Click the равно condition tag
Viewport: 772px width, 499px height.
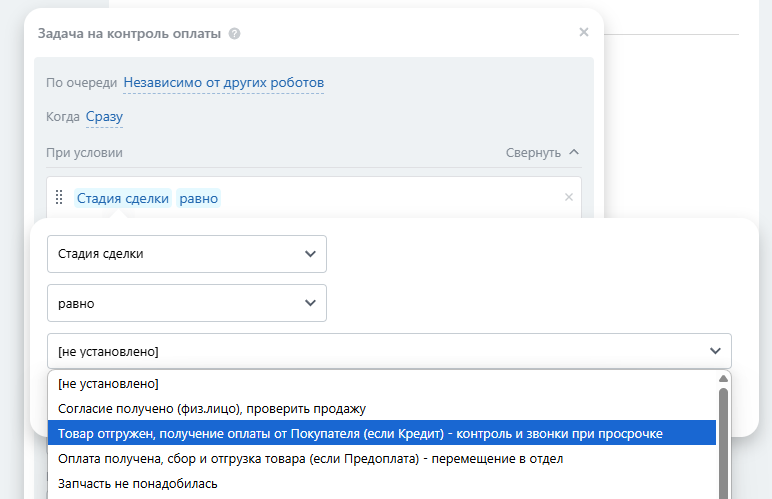[199, 198]
